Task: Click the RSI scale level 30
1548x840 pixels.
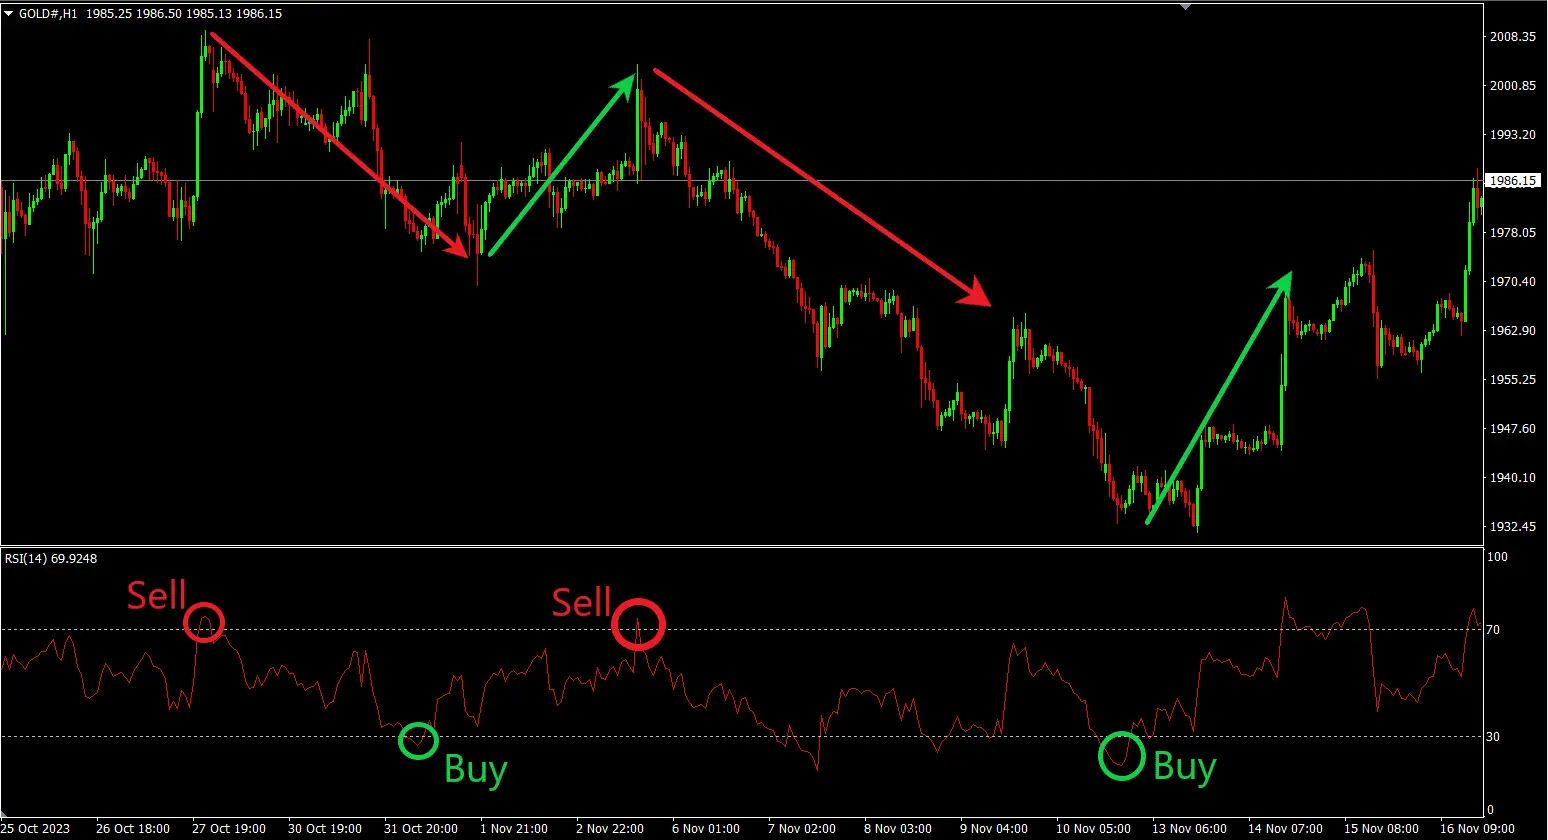Action: tap(1494, 737)
